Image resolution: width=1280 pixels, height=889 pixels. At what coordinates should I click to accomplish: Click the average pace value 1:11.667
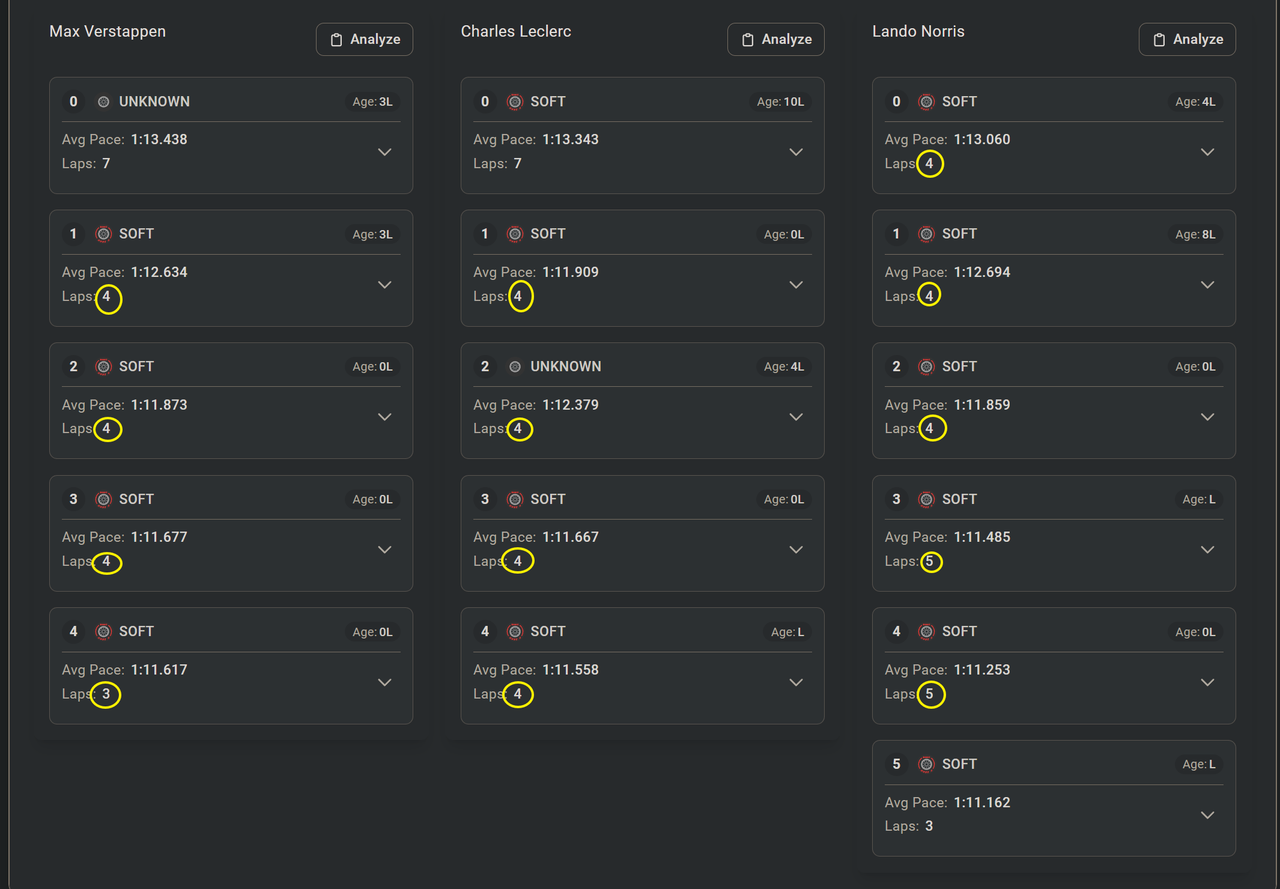click(571, 537)
